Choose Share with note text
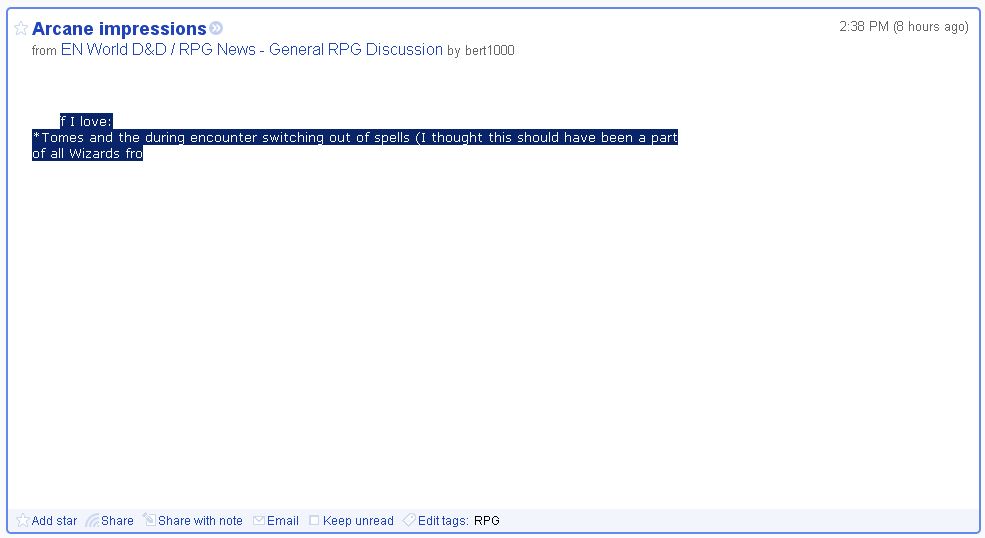This screenshot has width=985, height=538. (200, 521)
